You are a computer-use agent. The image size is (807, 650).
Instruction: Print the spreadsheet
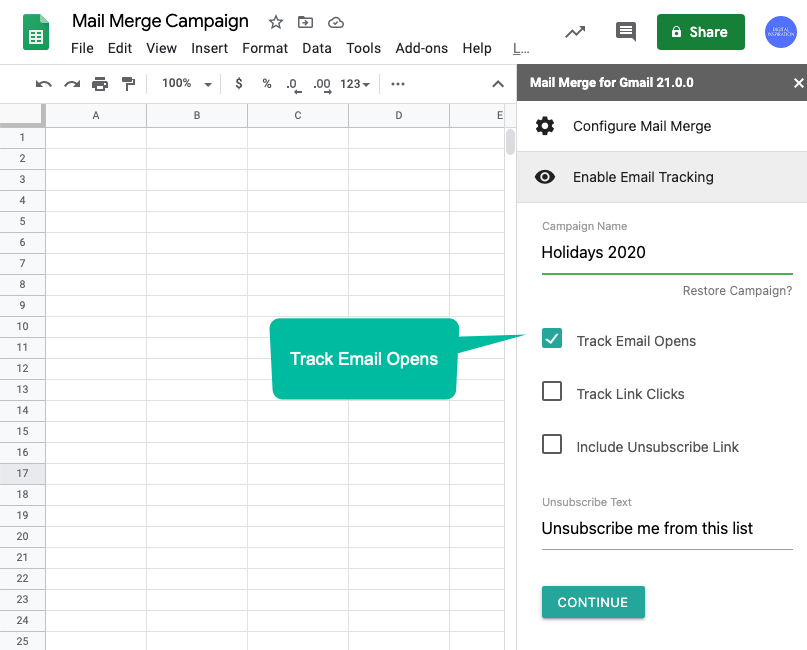[x=100, y=84]
